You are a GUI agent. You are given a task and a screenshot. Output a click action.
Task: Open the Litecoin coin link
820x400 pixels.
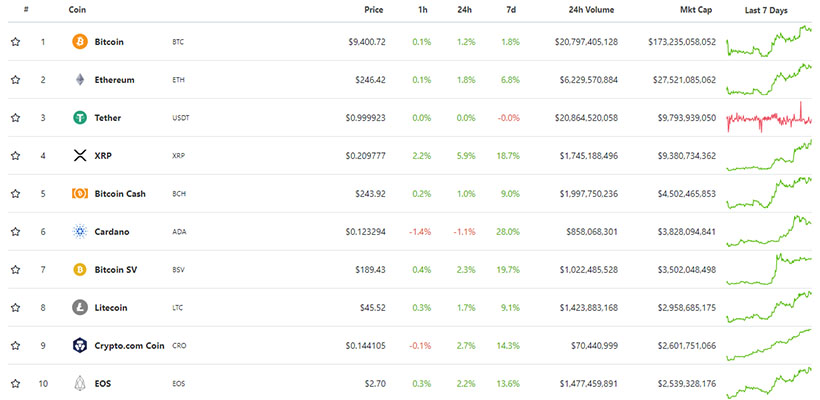(111, 307)
